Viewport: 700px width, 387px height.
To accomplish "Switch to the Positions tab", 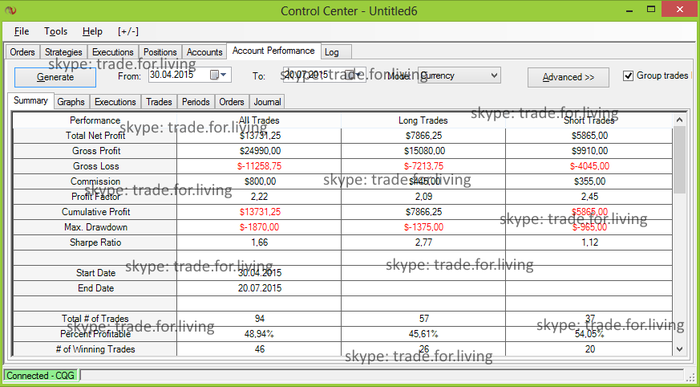I will [x=160, y=52].
